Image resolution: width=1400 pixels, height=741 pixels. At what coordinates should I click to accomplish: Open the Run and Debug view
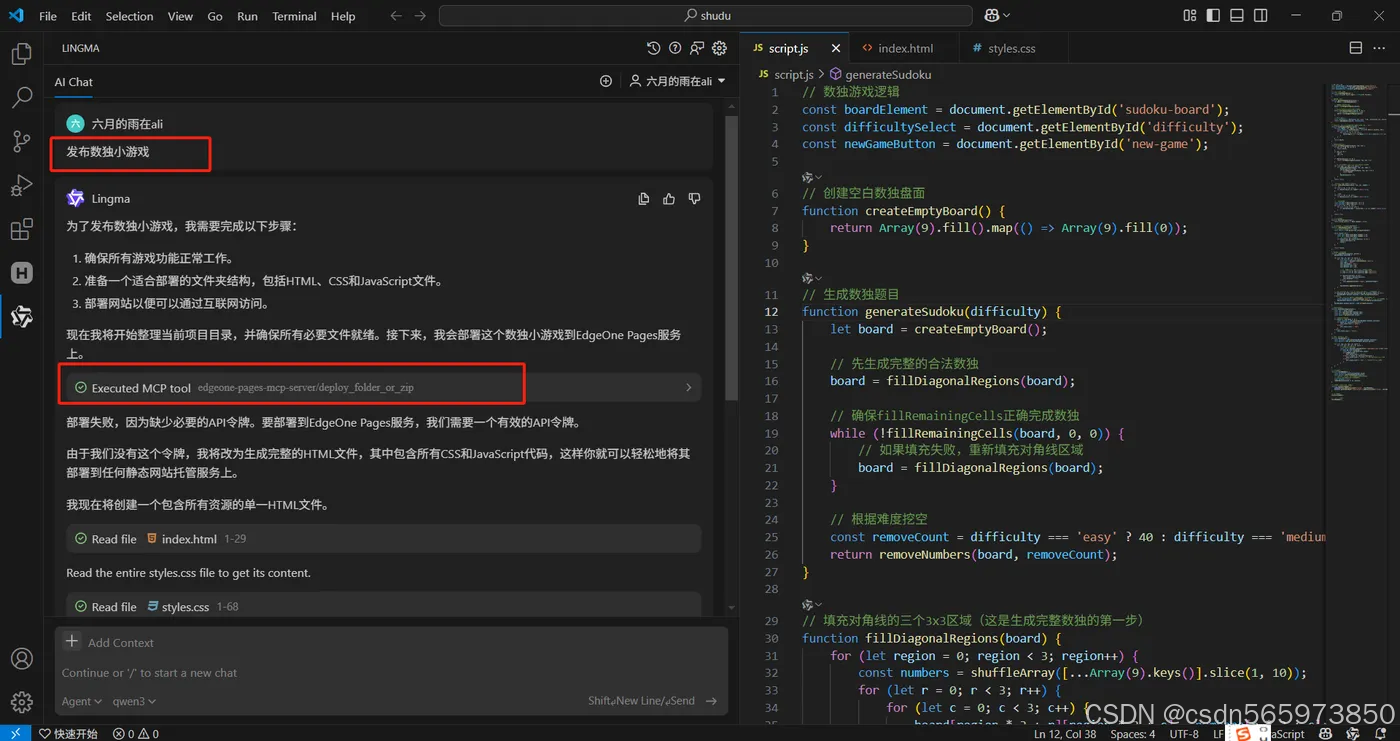[21, 185]
